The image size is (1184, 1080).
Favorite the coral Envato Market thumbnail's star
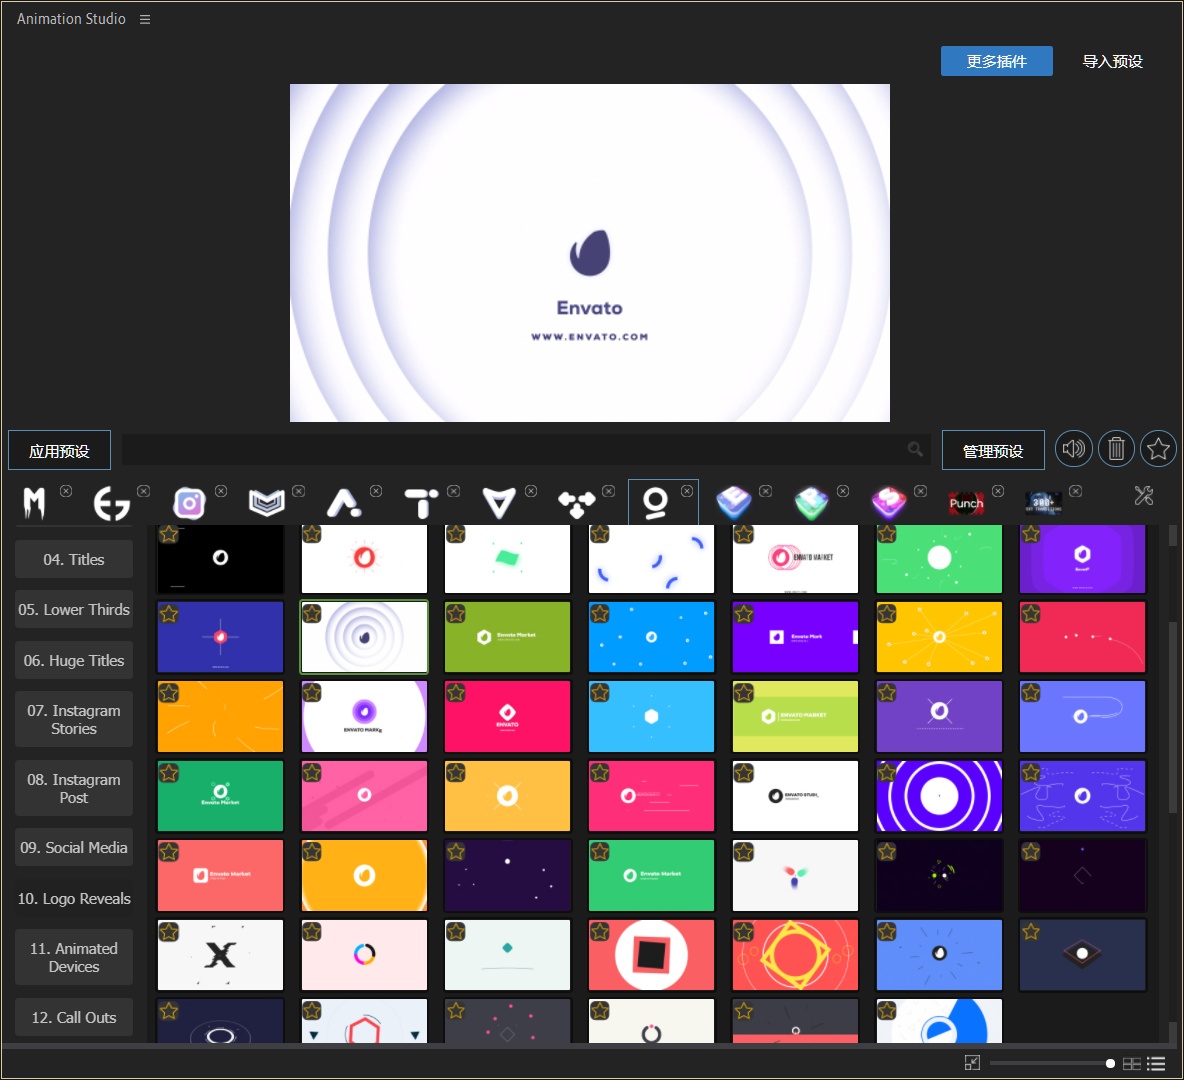[169, 853]
